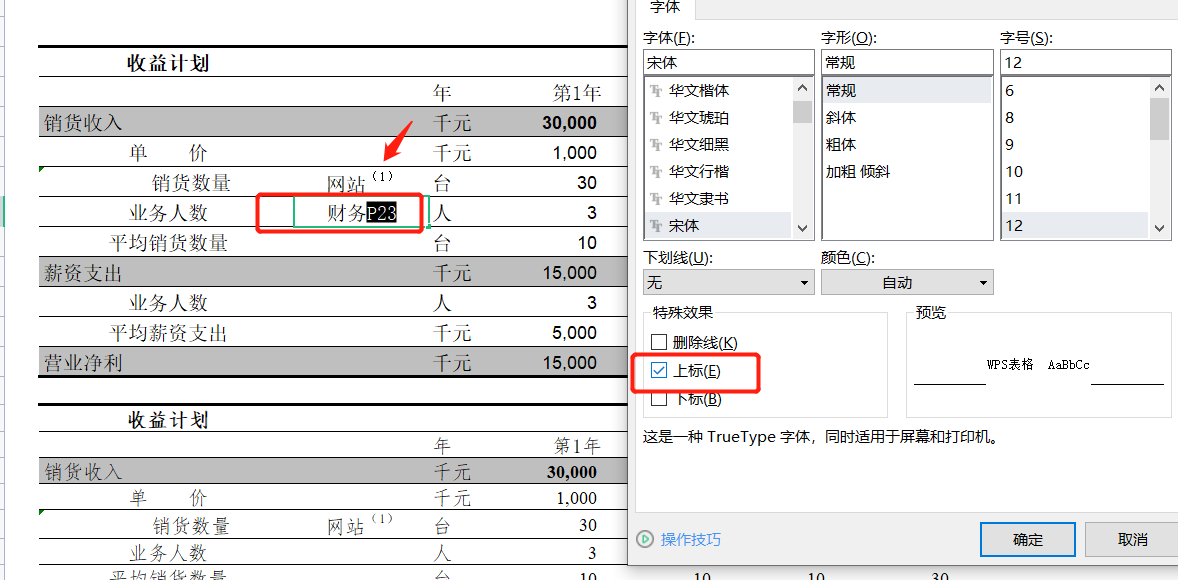The height and width of the screenshot is (580, 1178).
Task: Click the TrueType icon next to 华文隶书
Action: pyautogui.click(x=657, y=198)
